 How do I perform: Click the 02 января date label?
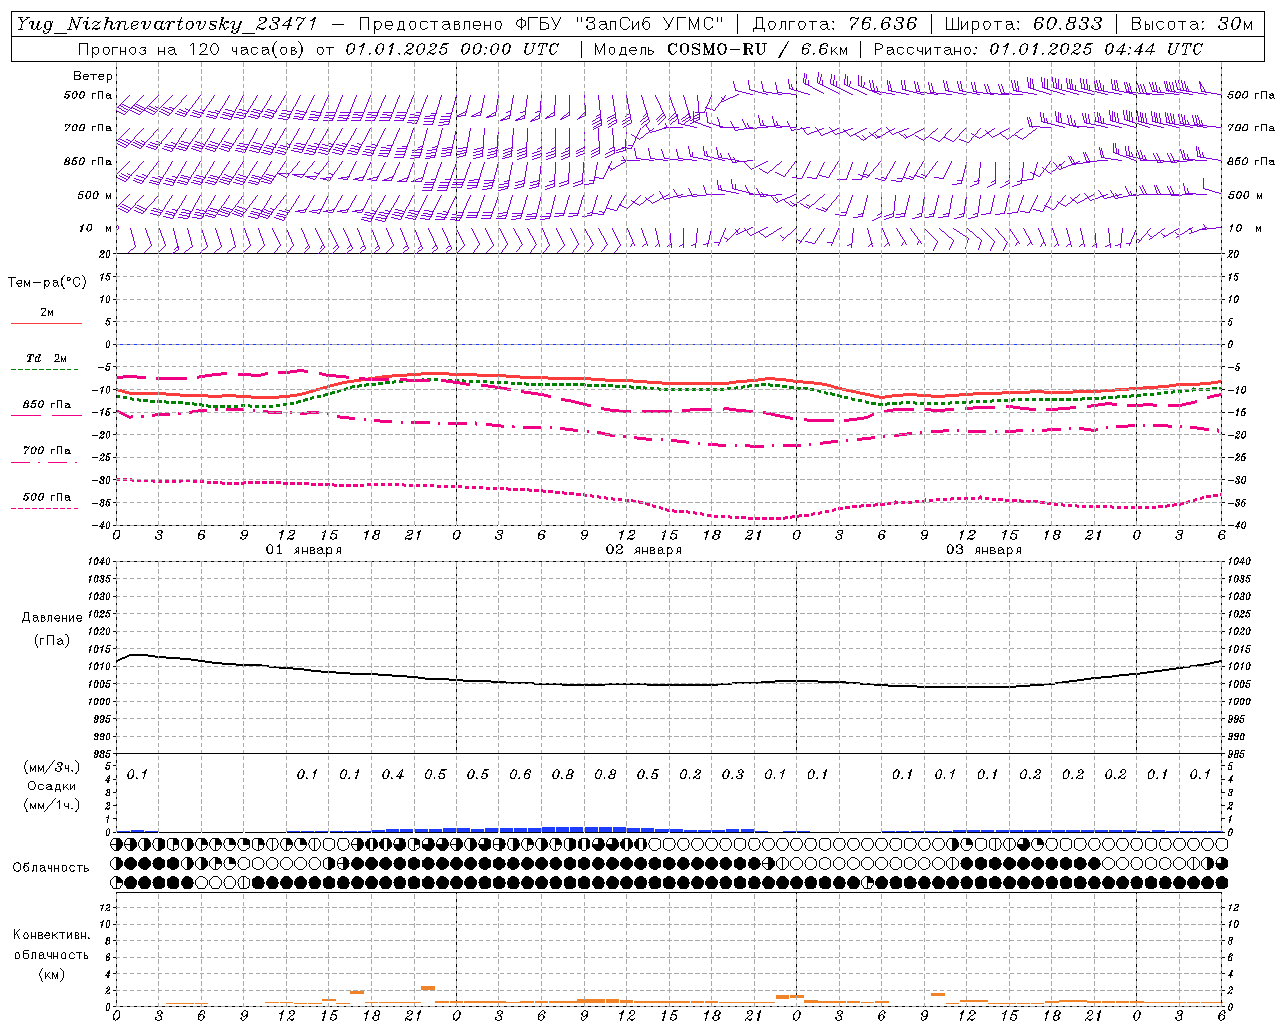(644, 550)
